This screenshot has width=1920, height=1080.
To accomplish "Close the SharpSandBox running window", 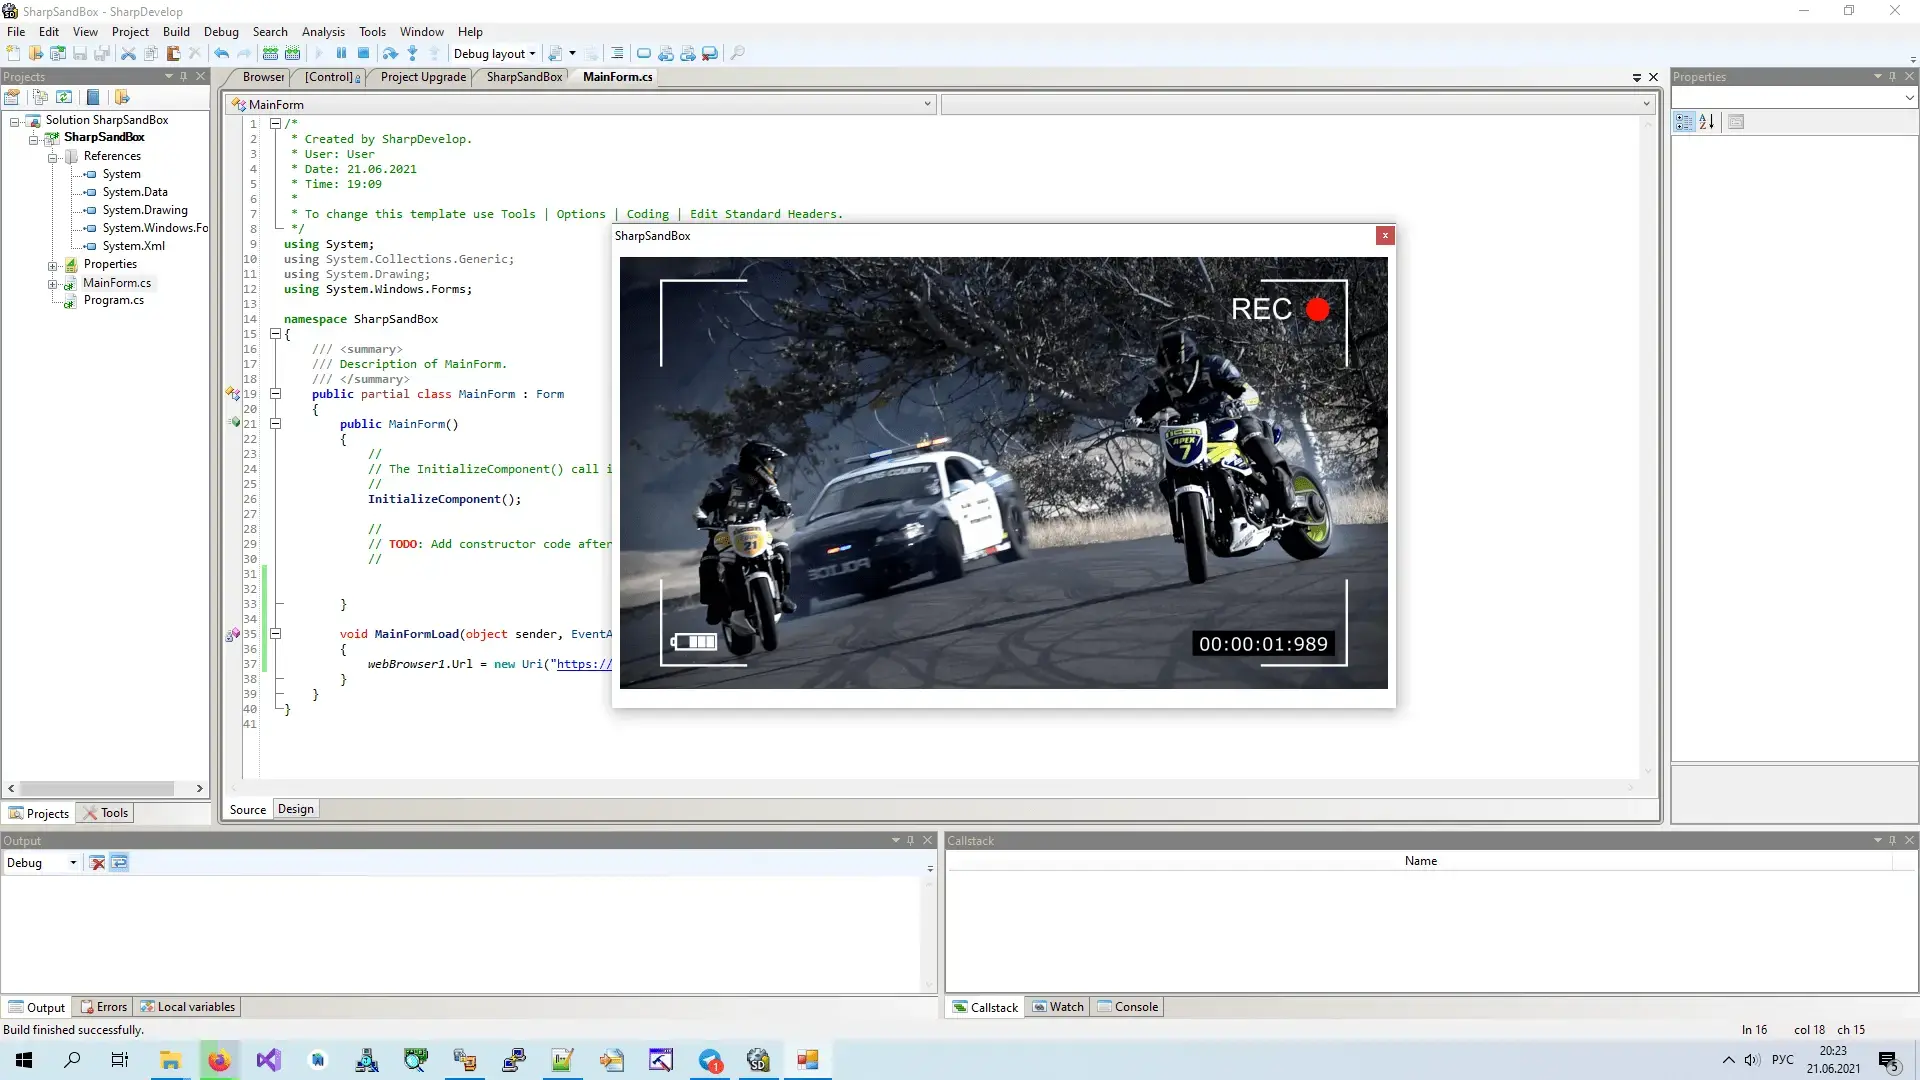I will point(1385,236).
